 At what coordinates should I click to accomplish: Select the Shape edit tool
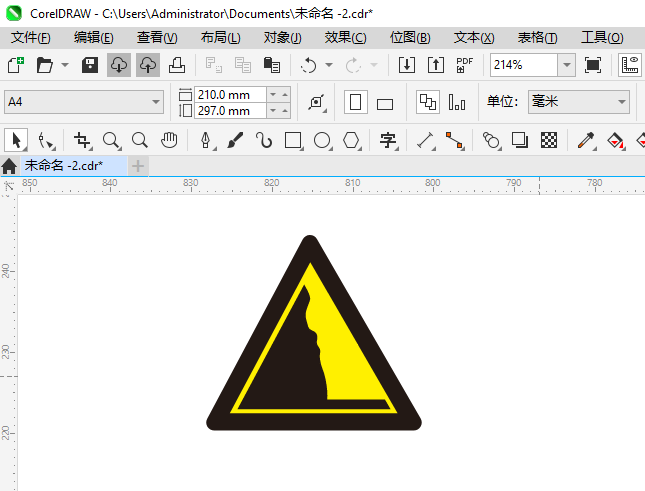click(46, 140)
